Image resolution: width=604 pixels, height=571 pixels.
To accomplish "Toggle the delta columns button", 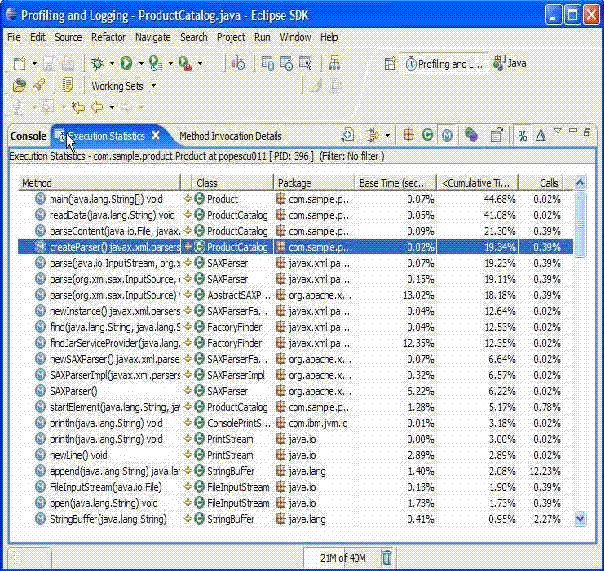I will pos(540,136).
